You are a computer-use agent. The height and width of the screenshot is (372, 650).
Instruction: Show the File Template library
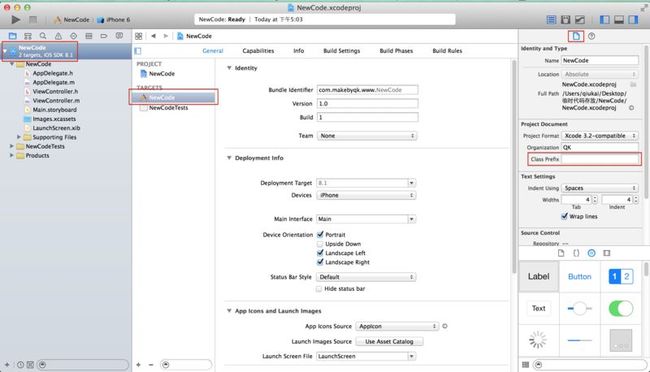coord(561,253)
